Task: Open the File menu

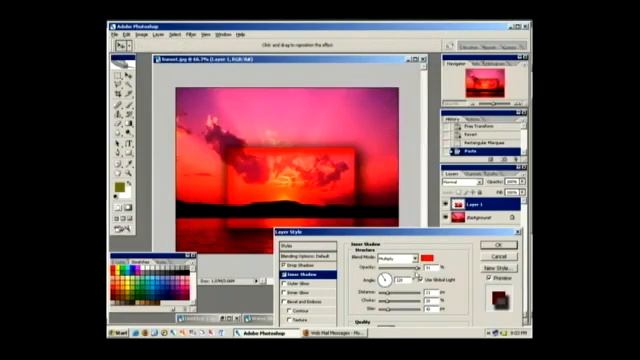Action: click(x=115, y=35)
